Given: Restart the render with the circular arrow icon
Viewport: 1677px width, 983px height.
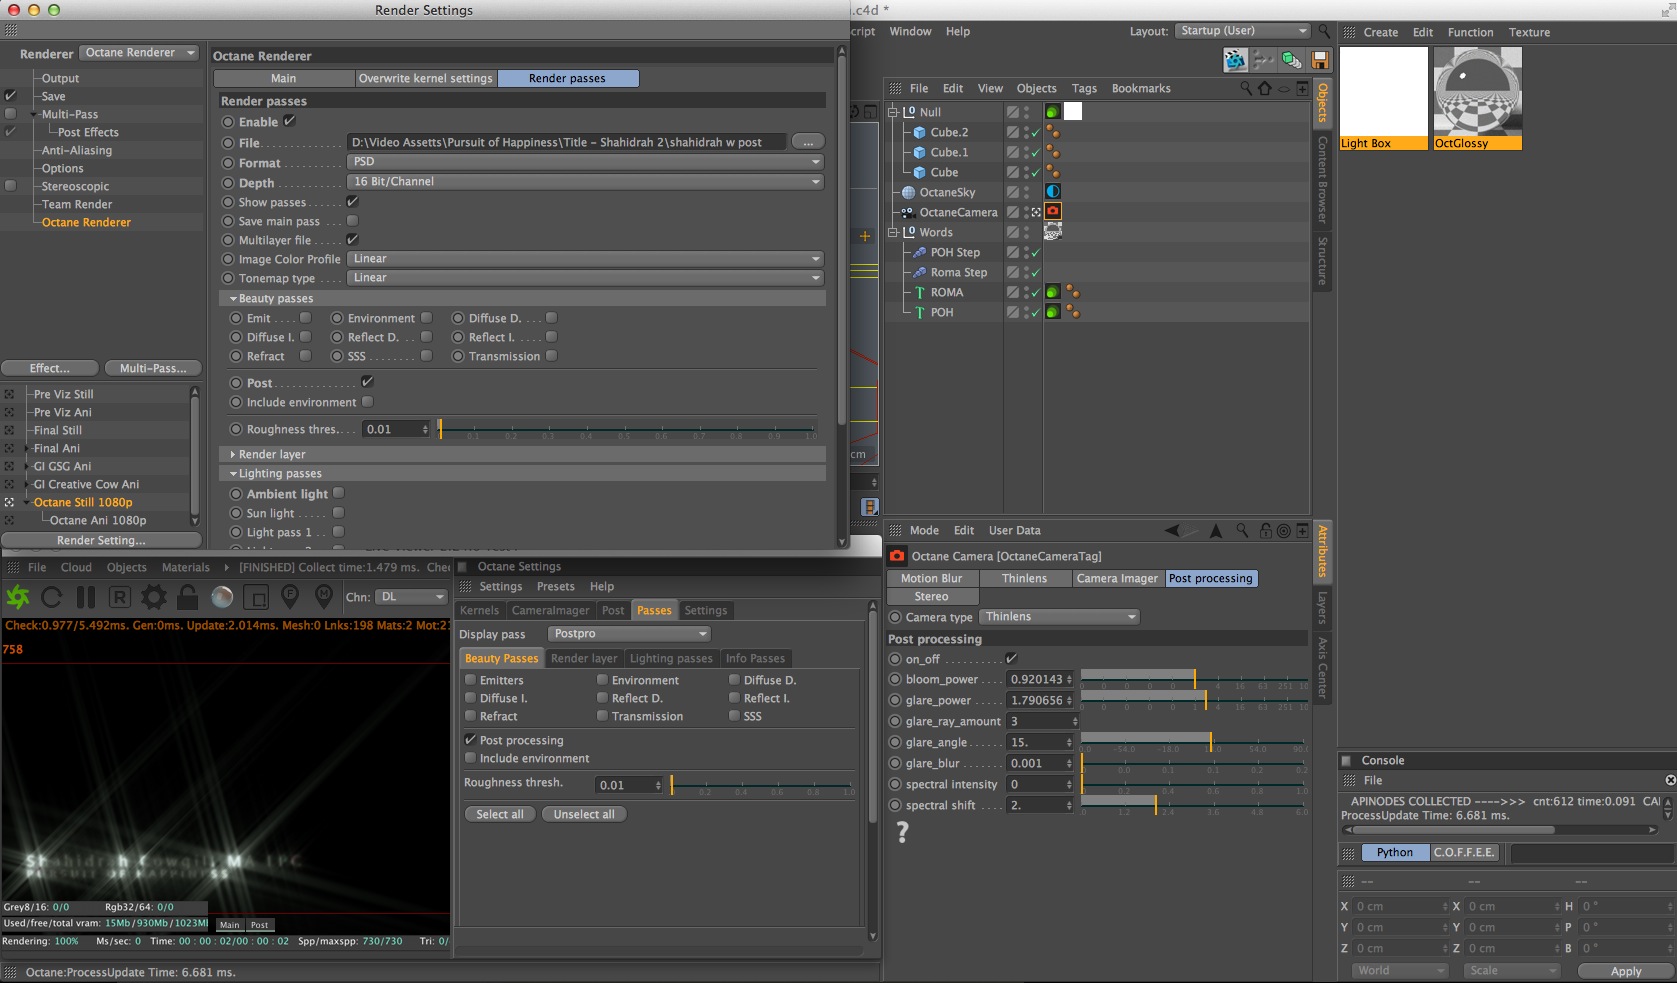Looking at the screenshot, I should 52,597.
